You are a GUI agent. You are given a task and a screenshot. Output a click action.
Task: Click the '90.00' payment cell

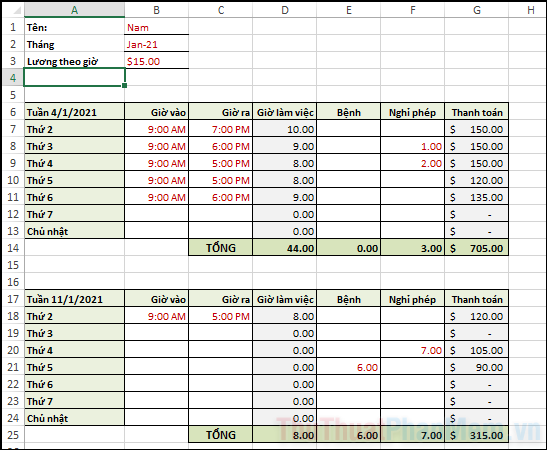[477, 367]
